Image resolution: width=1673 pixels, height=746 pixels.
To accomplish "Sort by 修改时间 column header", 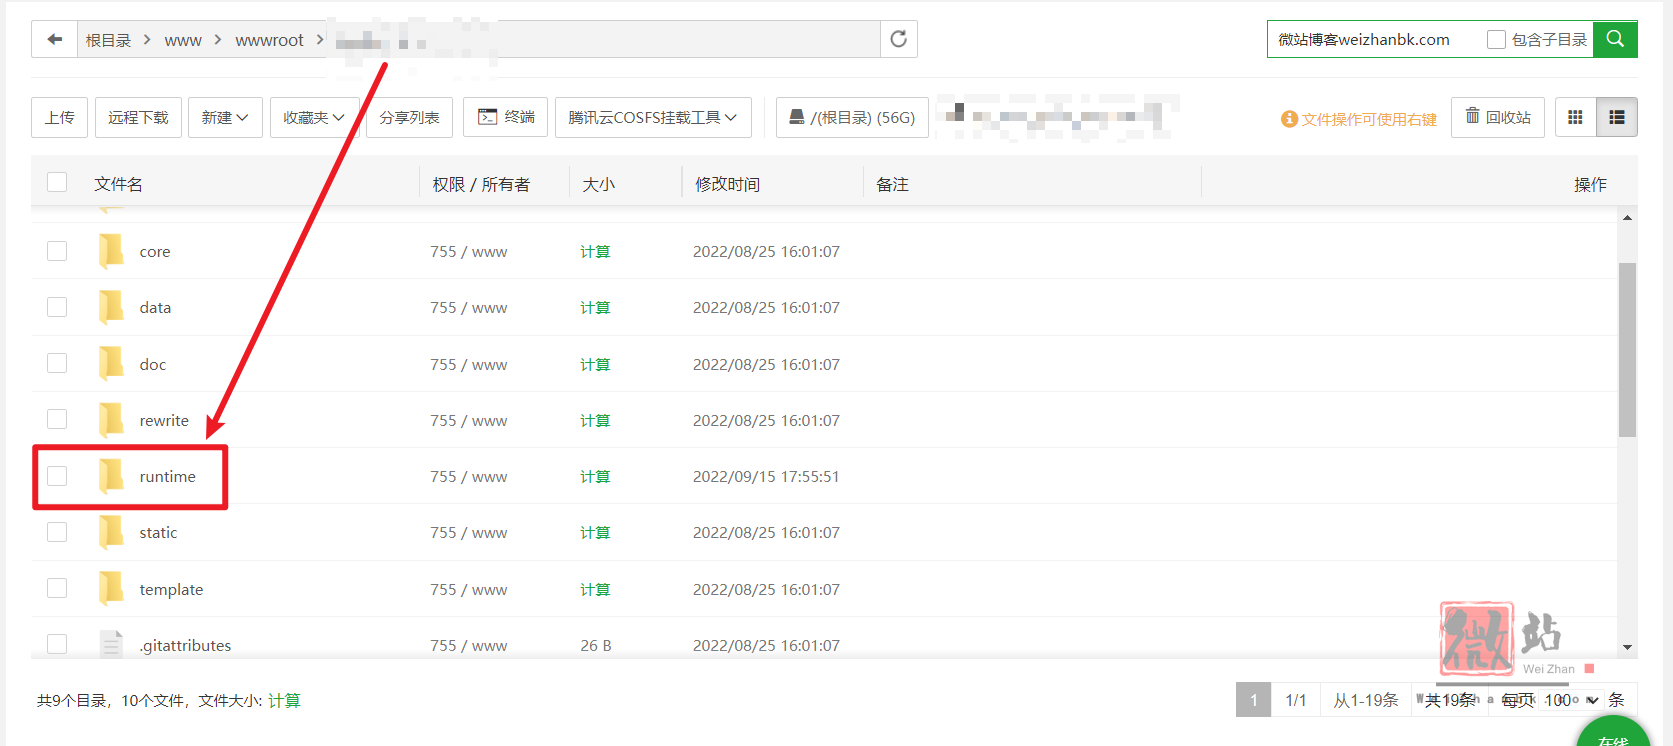I will tap(727, 184).
